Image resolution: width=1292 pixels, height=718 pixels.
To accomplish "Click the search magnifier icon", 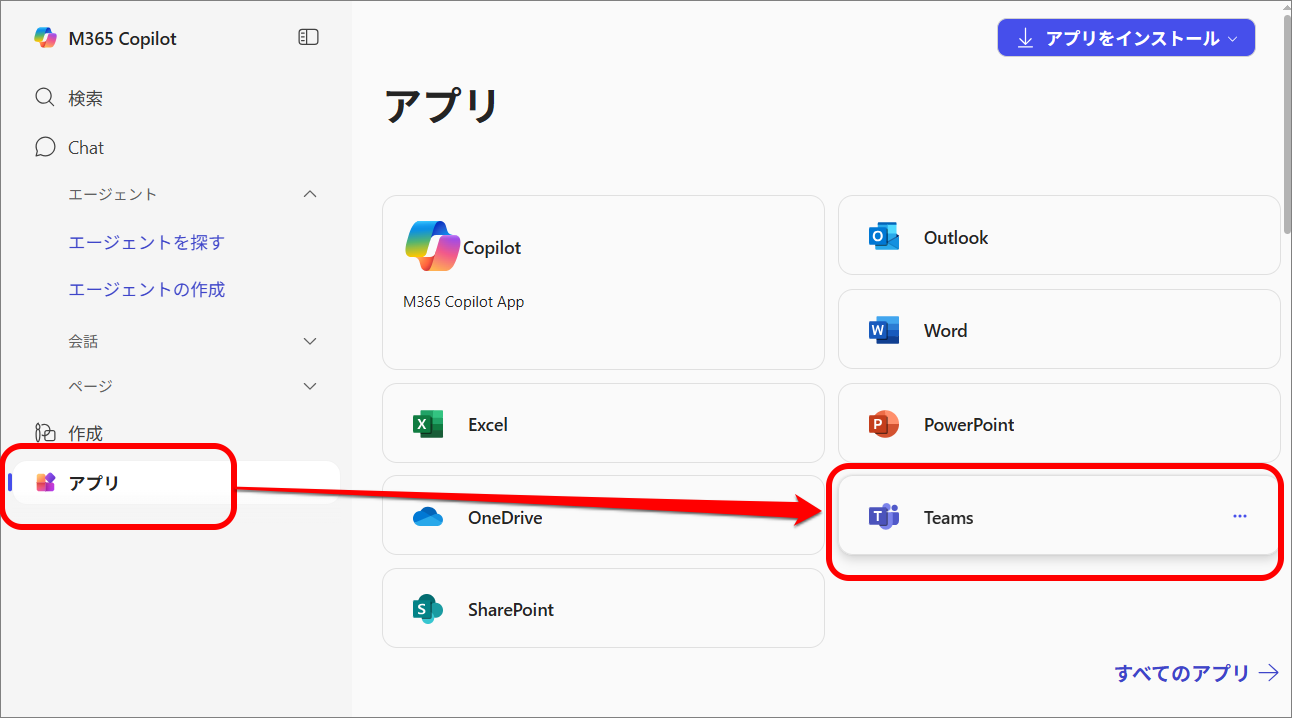I will pyautogui.click(x=44, y=98).
